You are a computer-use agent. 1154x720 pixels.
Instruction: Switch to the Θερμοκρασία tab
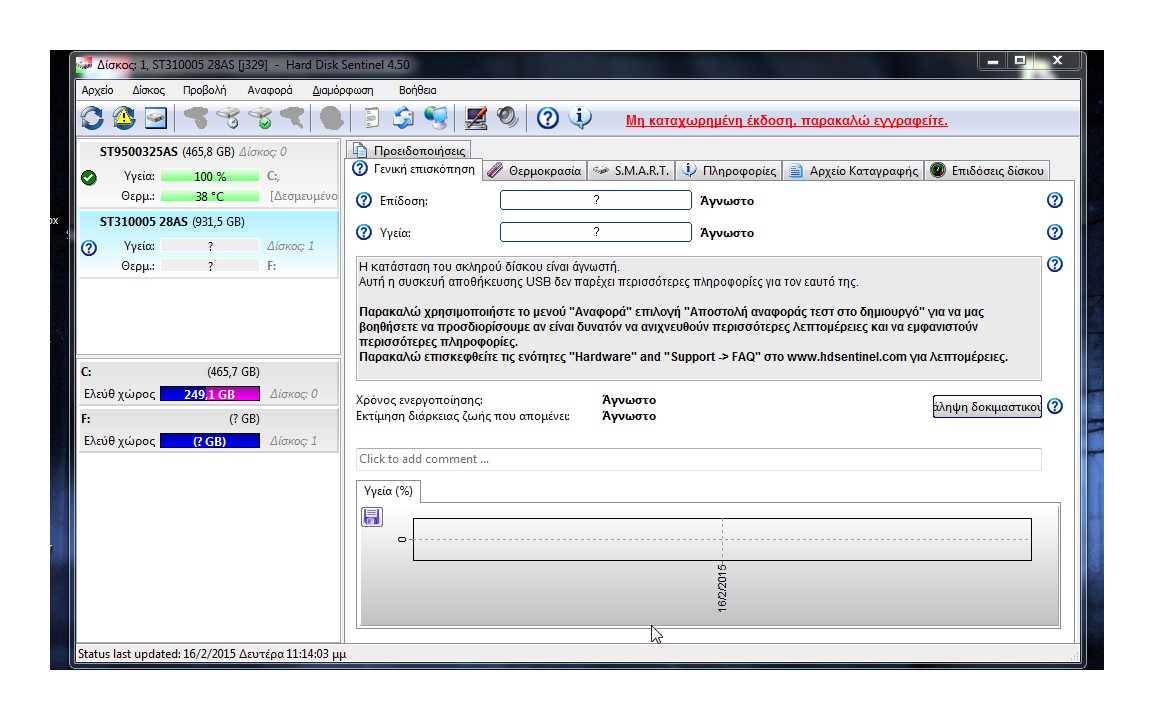point(534,171)
